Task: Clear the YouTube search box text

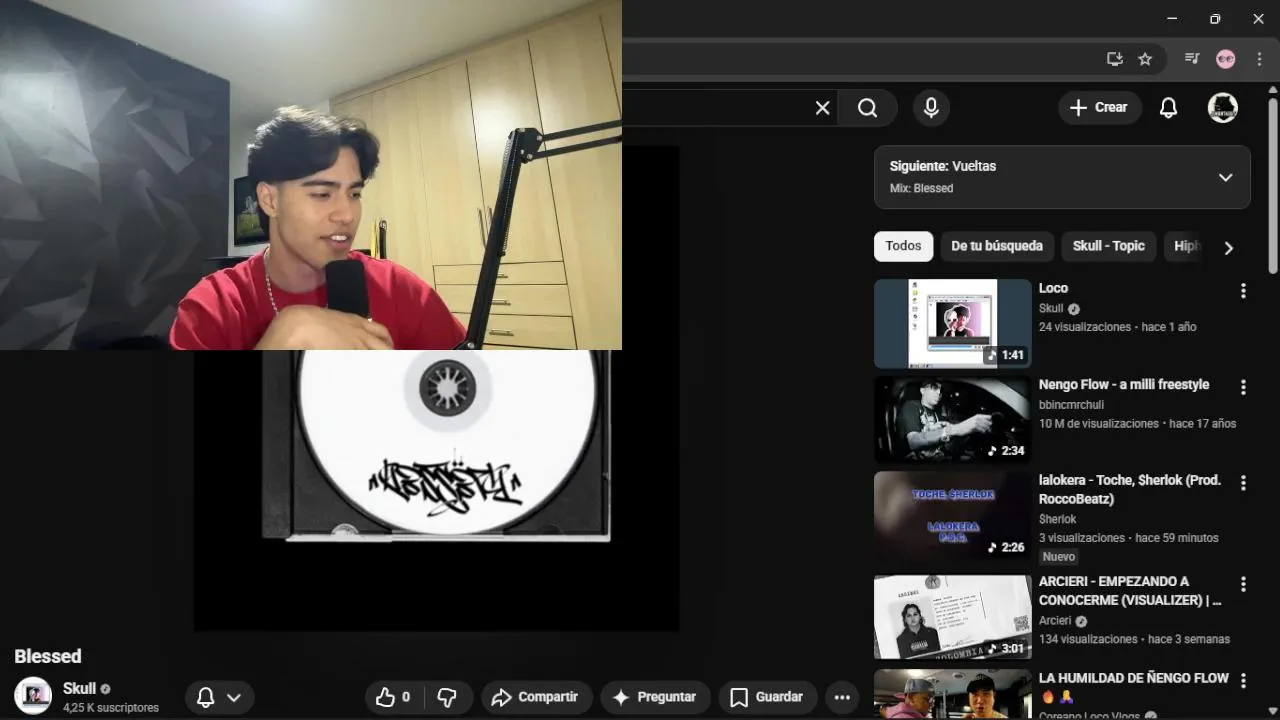Action: 822,108
